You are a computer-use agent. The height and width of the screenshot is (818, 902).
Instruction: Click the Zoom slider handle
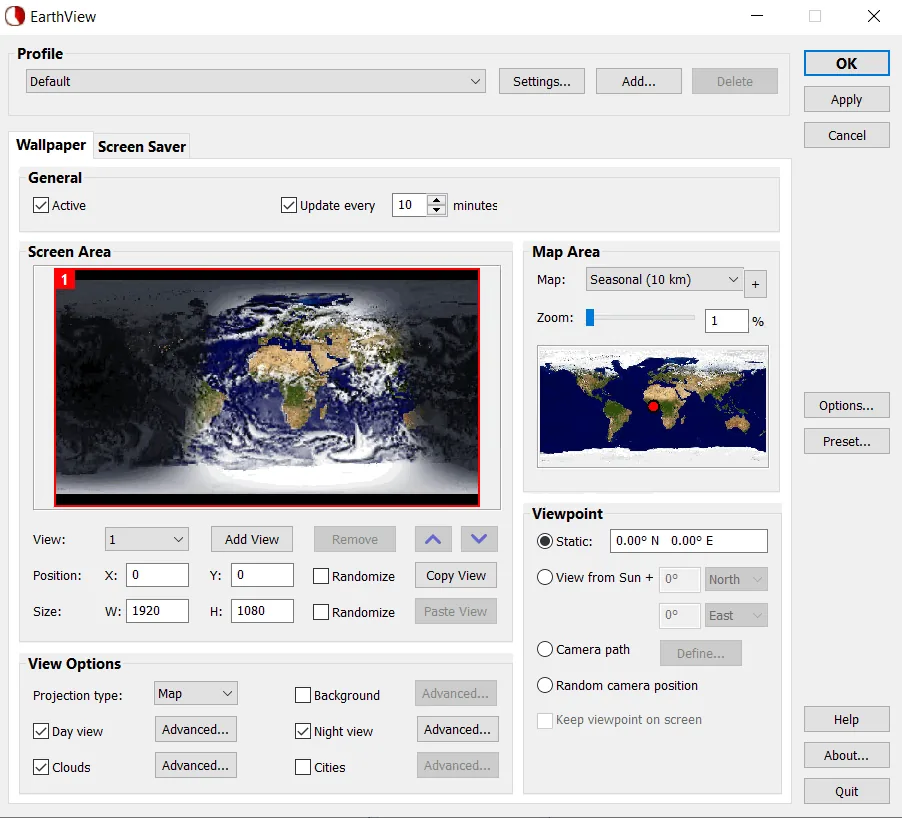coord(590,318)
